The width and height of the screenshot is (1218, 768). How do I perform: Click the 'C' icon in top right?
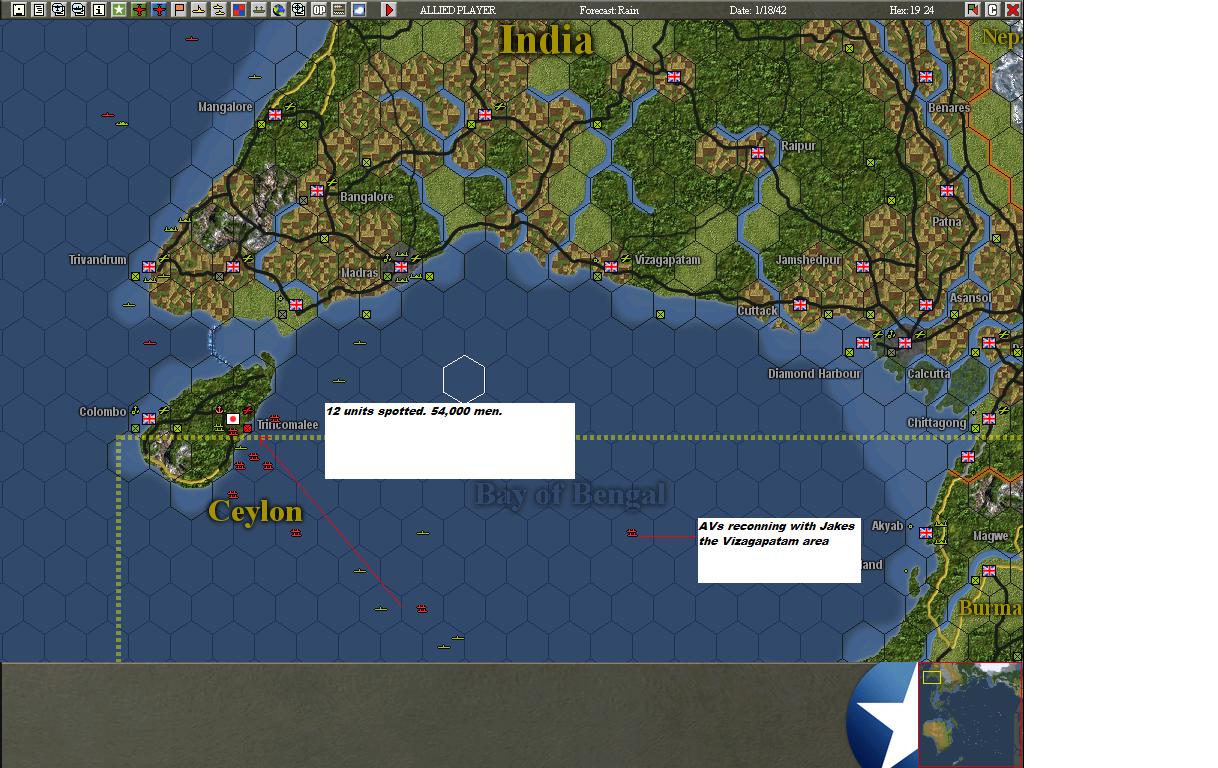click(x=993, y=9)
